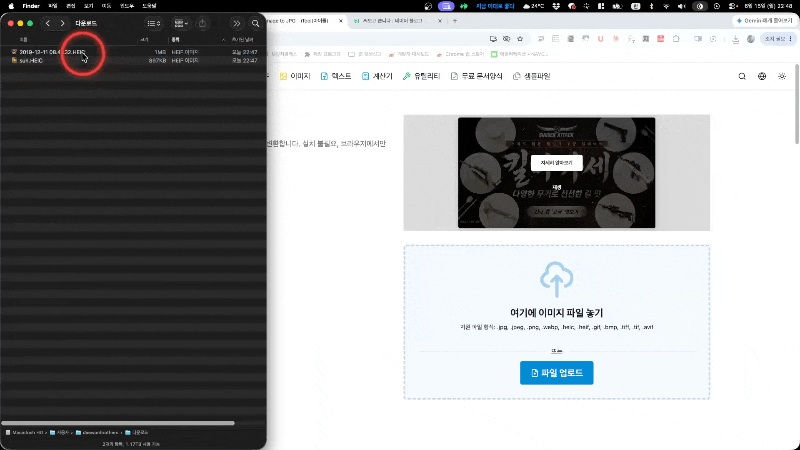Click the white button on the ad banner
Screen dimensions: 800x450
click(x=557, y=163)
